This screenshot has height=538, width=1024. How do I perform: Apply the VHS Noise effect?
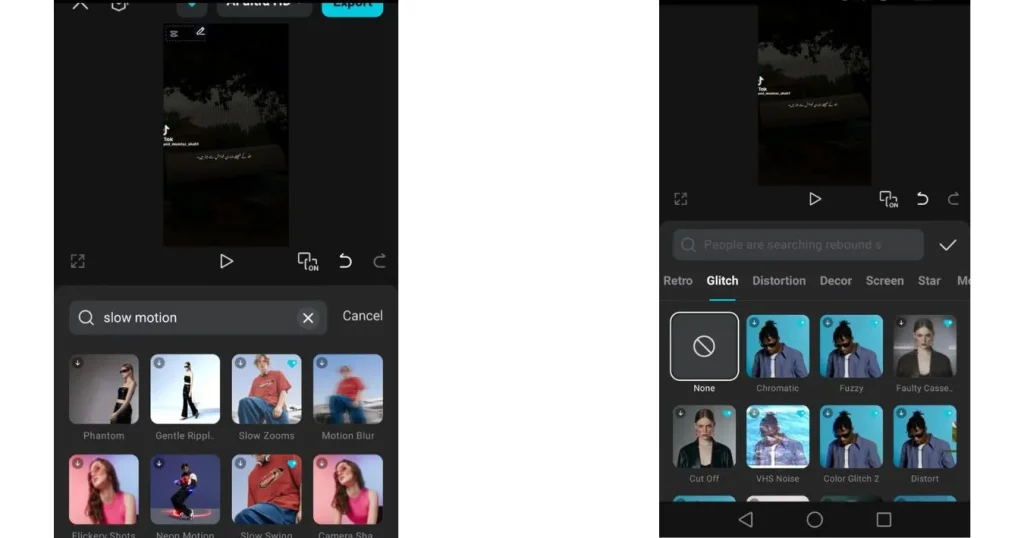(778, 437)
